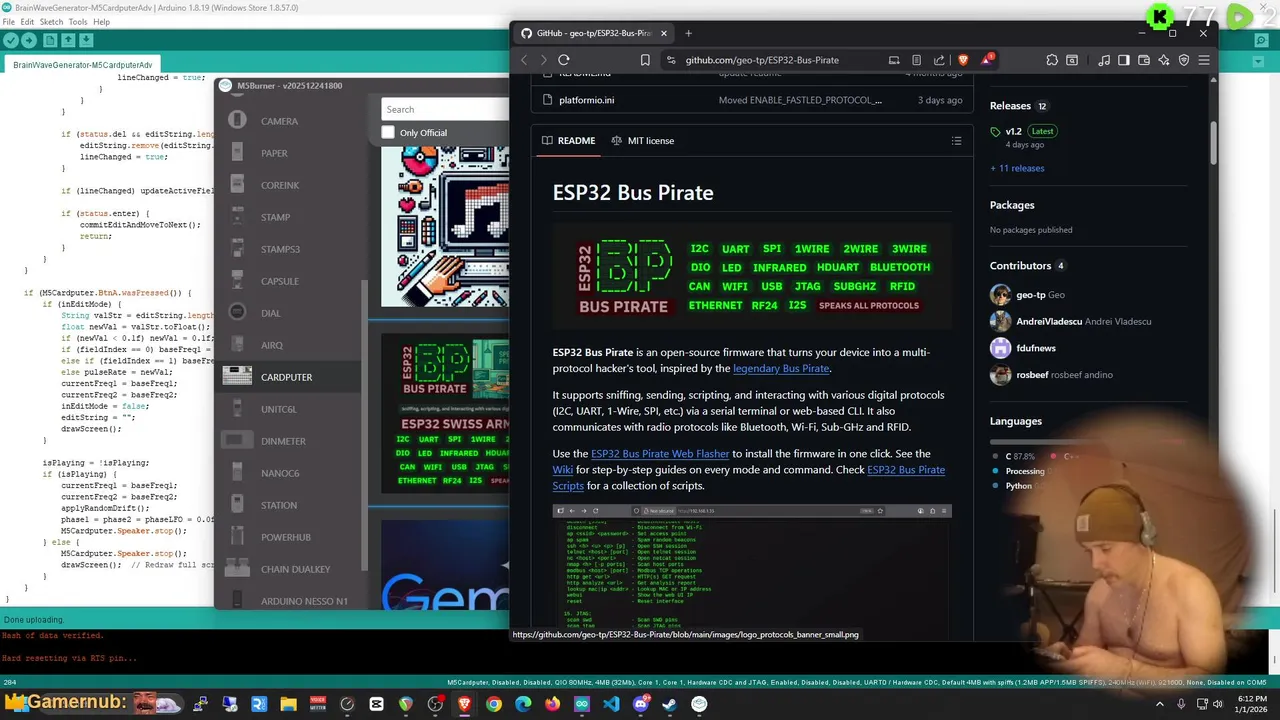The image size is (1280, 720).
Task: Click the Brave wallet icon
Action: coord(1144,60)
